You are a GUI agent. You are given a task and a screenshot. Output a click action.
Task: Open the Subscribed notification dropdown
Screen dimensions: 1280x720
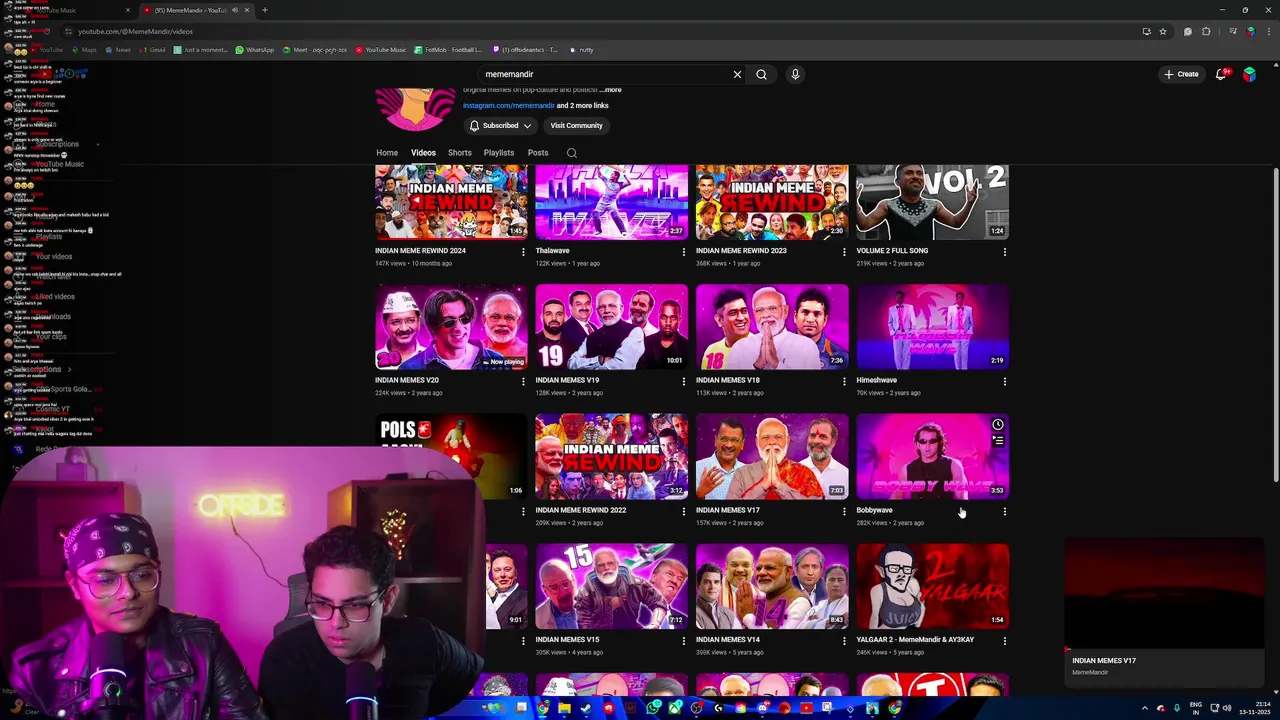(x=500, y=125)
